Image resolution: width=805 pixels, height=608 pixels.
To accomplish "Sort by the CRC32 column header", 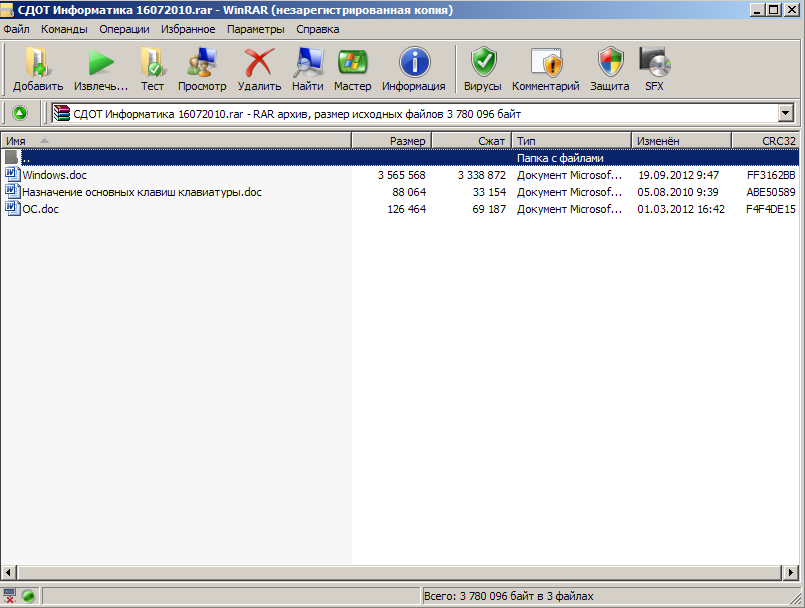I will click(765, 141).
